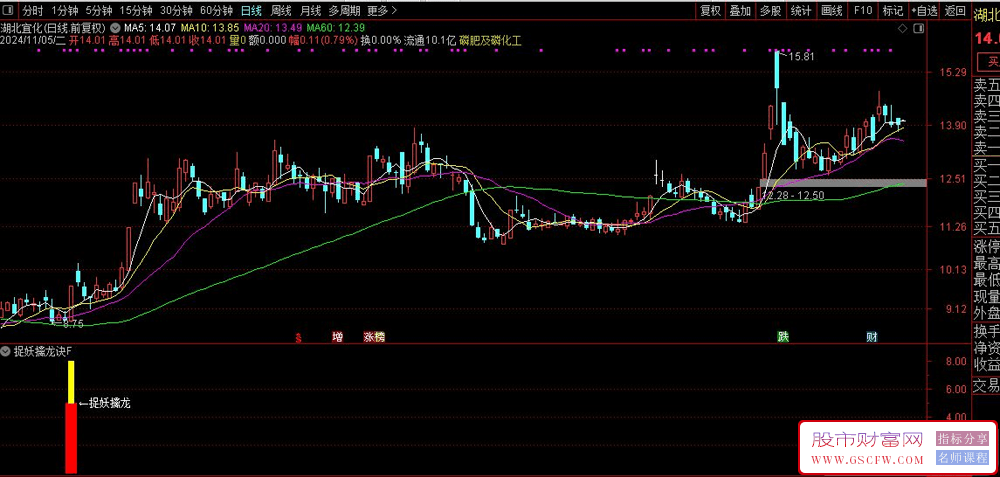Switch to the 60分钟 period tab

(x=216, y=10)
